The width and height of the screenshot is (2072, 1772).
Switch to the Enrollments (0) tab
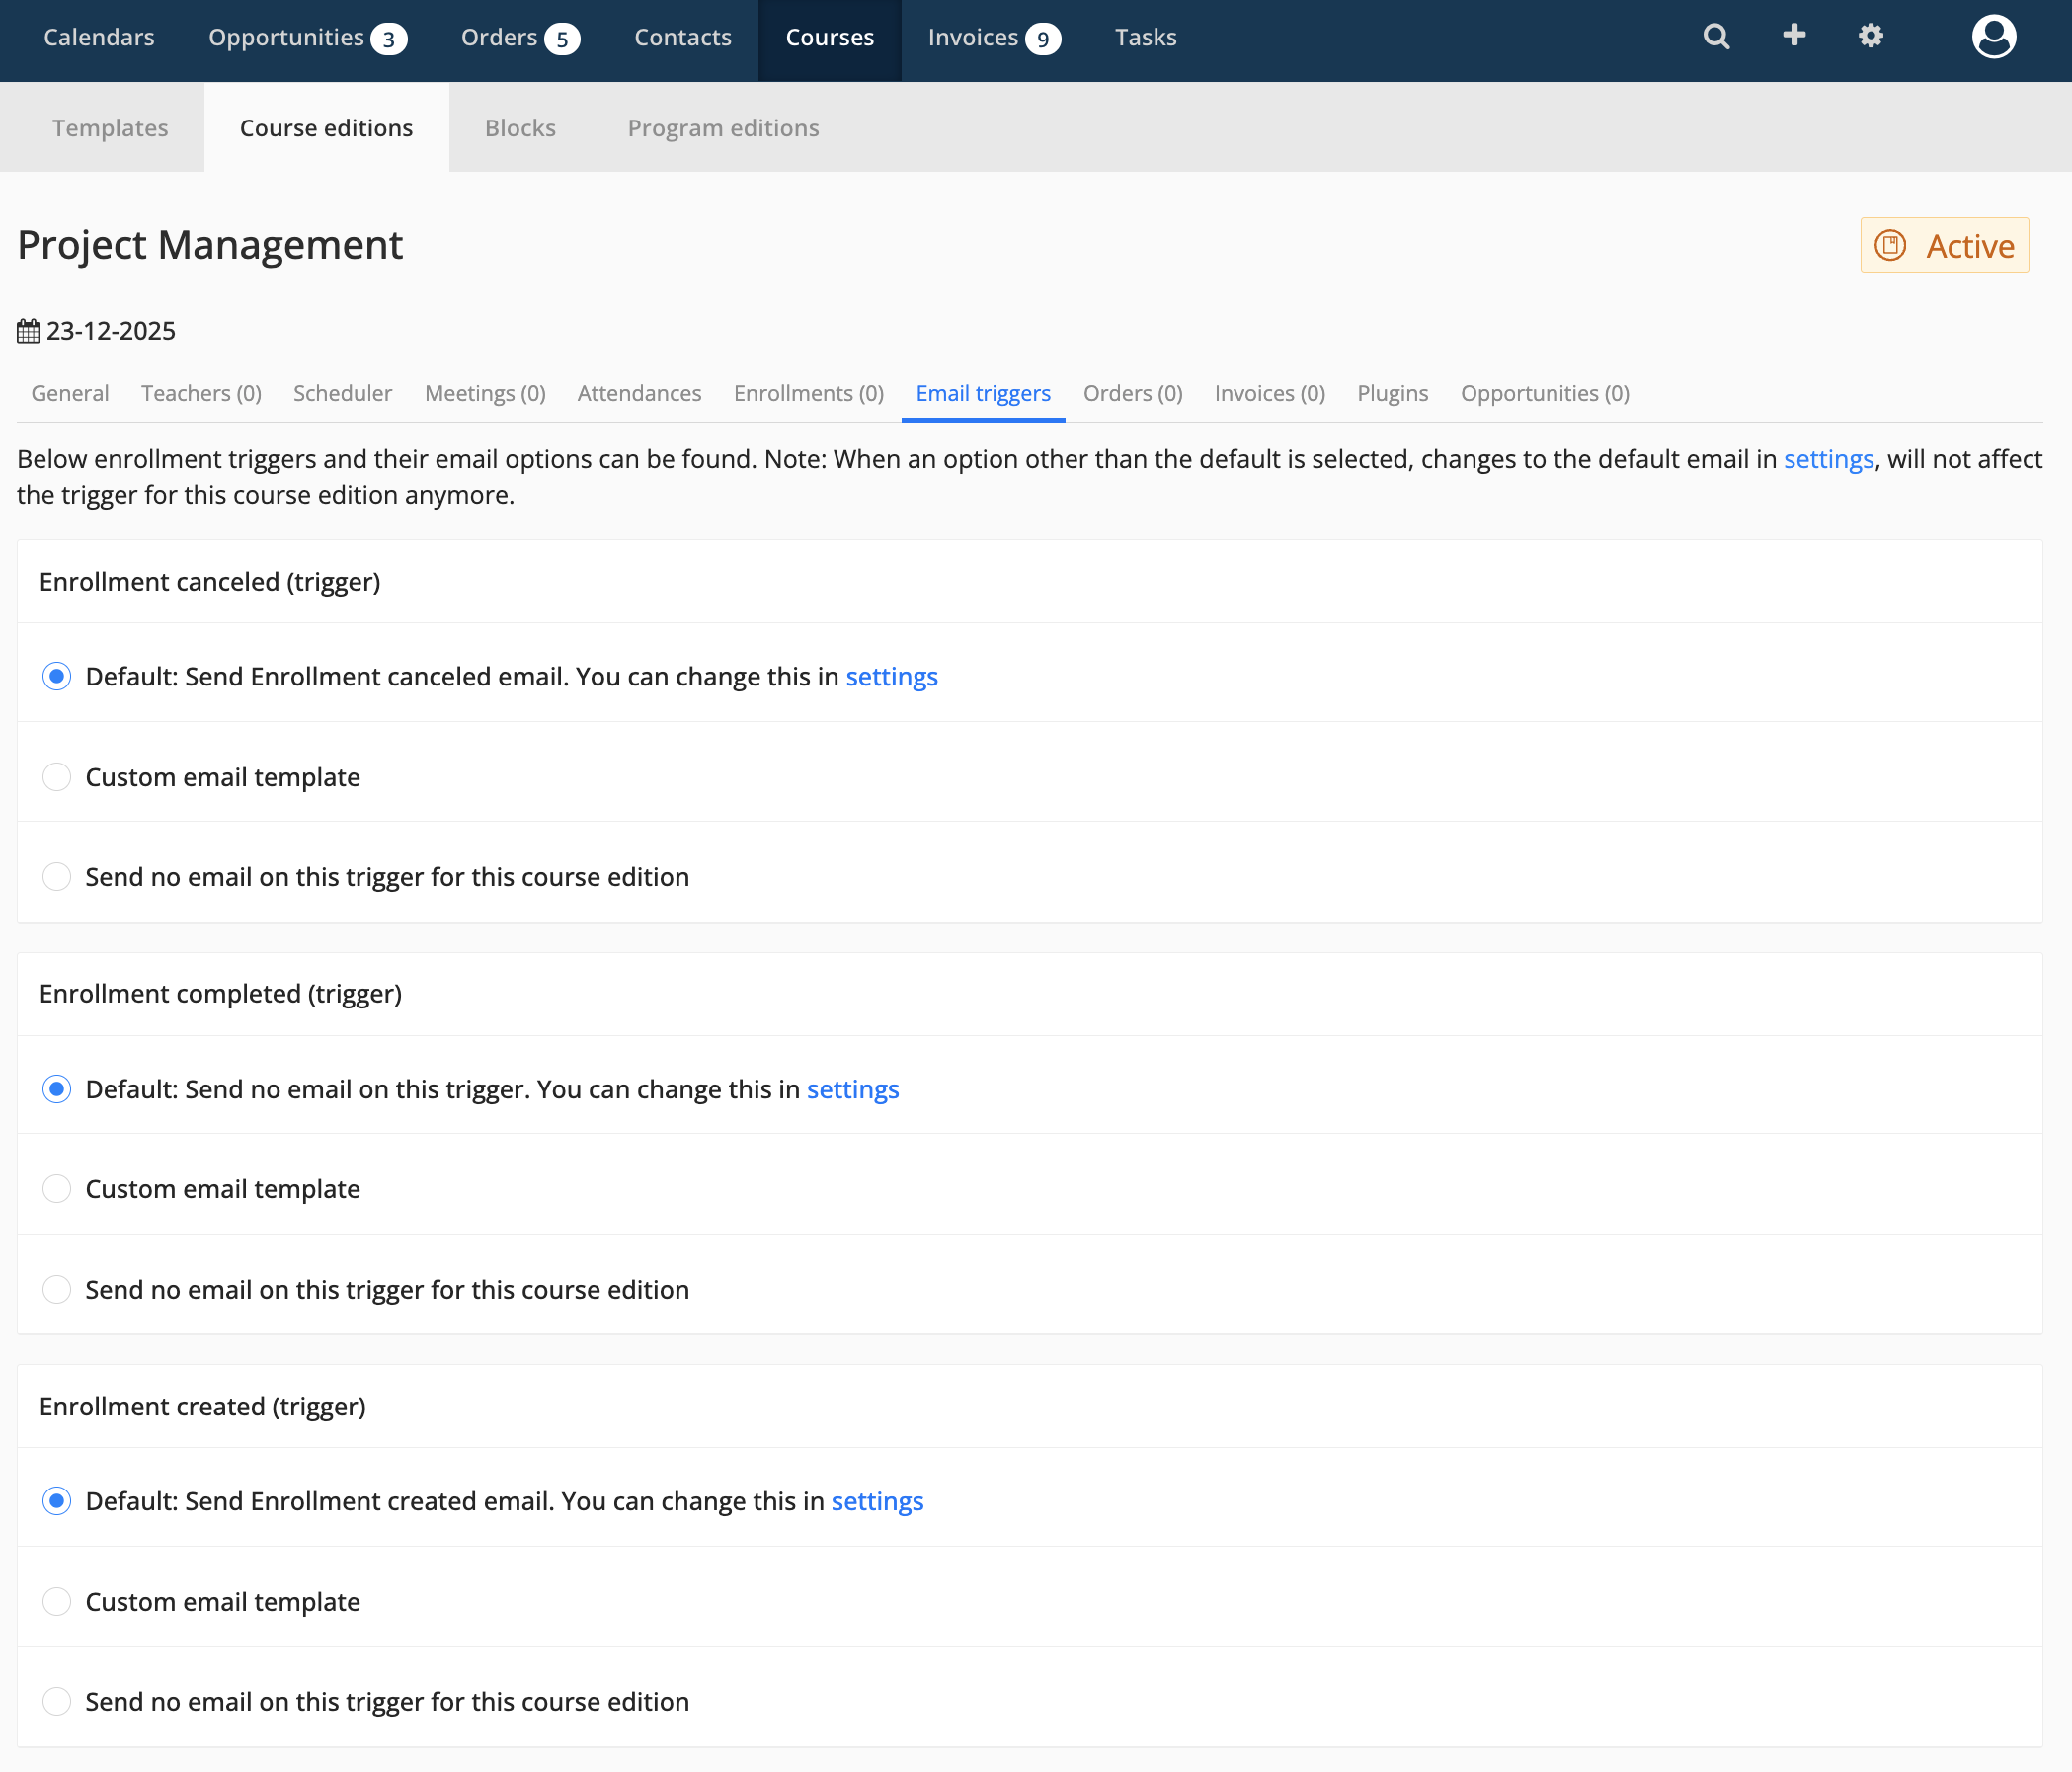(x=808, y=393)
